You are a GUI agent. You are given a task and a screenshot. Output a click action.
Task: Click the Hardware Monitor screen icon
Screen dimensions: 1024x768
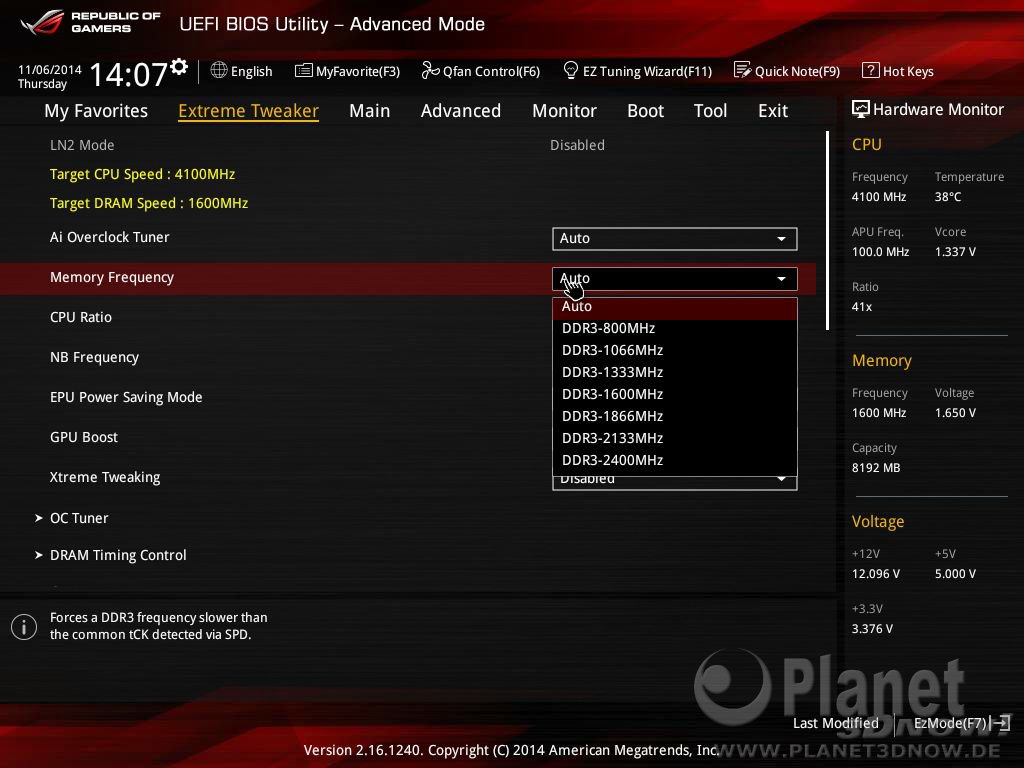(x=861, y=109)
